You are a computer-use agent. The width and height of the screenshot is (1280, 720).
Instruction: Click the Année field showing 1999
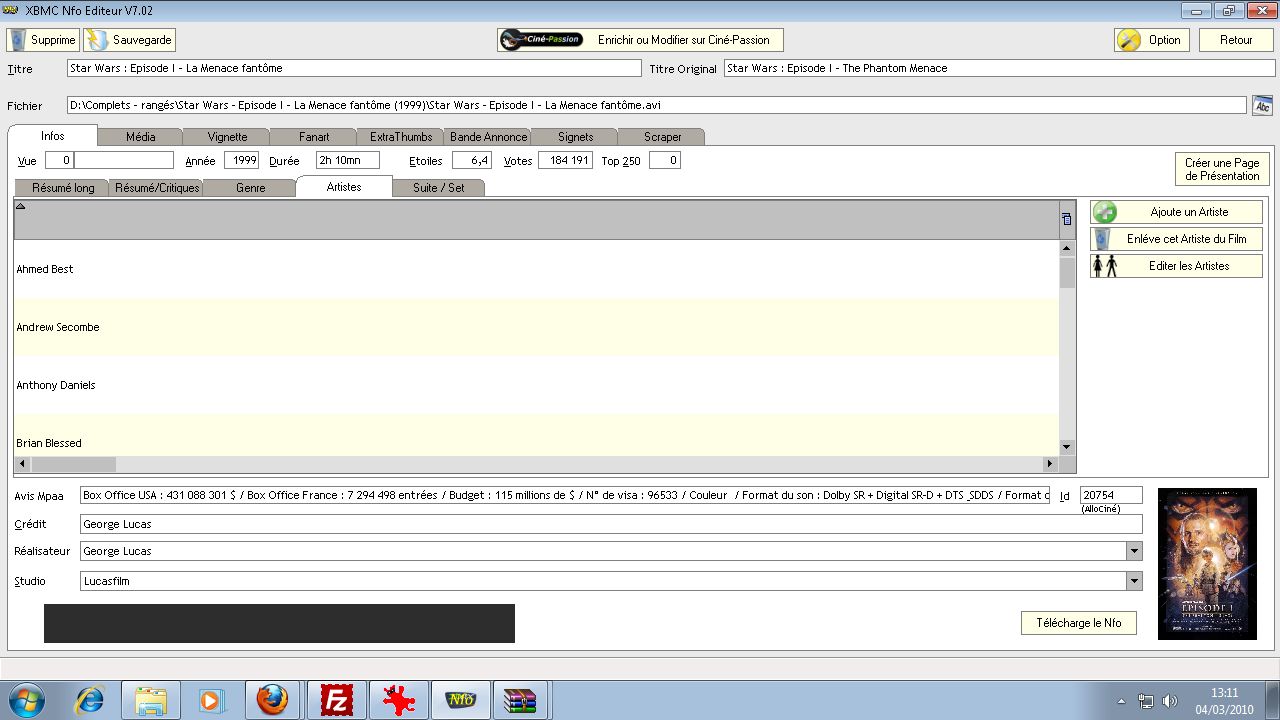point(242,160)
